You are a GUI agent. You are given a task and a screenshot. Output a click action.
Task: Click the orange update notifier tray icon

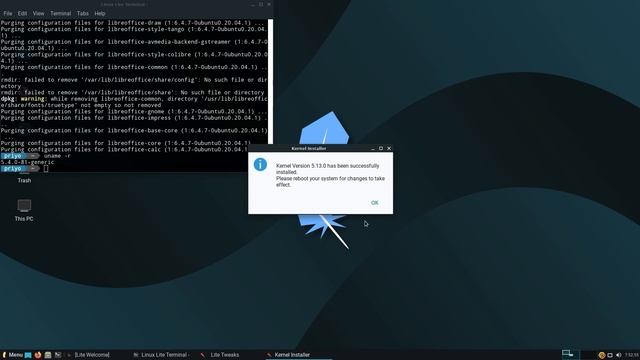[x=602, y=355]
